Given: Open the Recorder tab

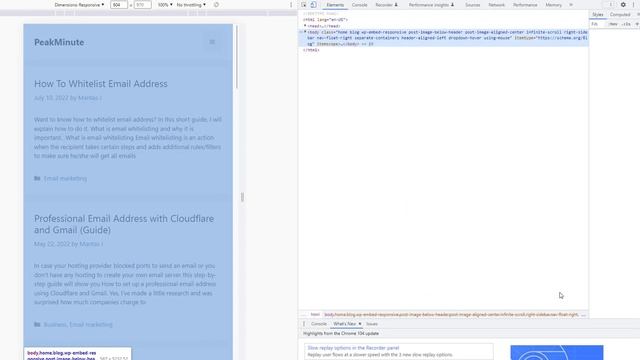Looking at the screenshot, I should tap(386, 5).
